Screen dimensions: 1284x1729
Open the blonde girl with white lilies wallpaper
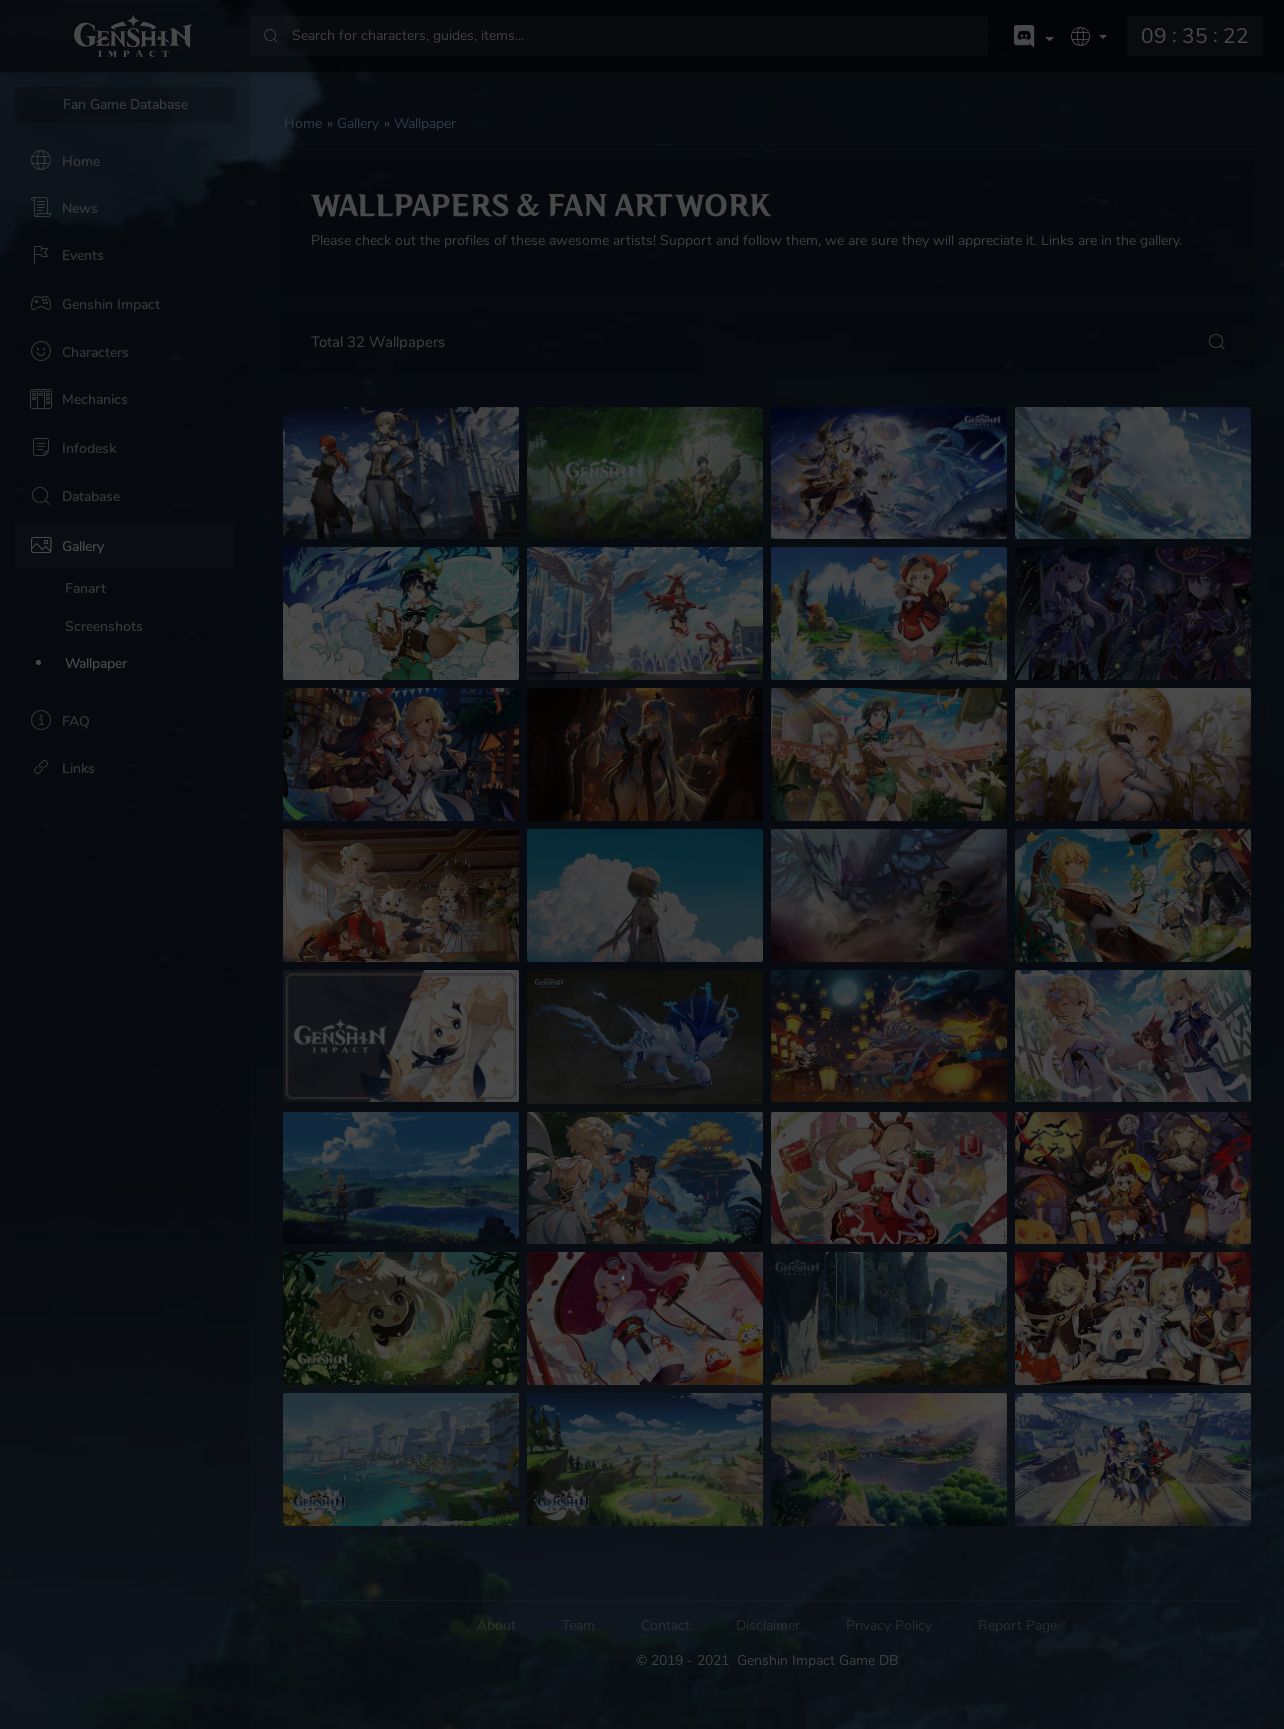click(1133, 754)
